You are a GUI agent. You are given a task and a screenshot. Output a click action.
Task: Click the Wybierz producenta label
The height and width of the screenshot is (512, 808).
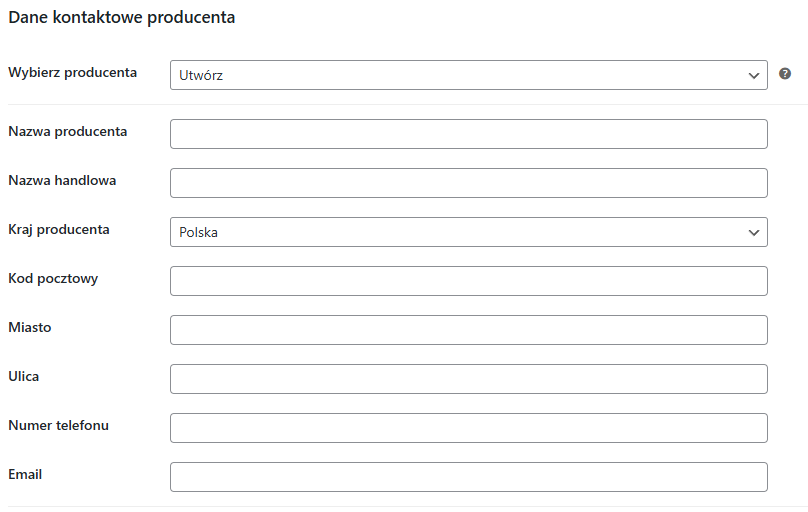point(73,73)
